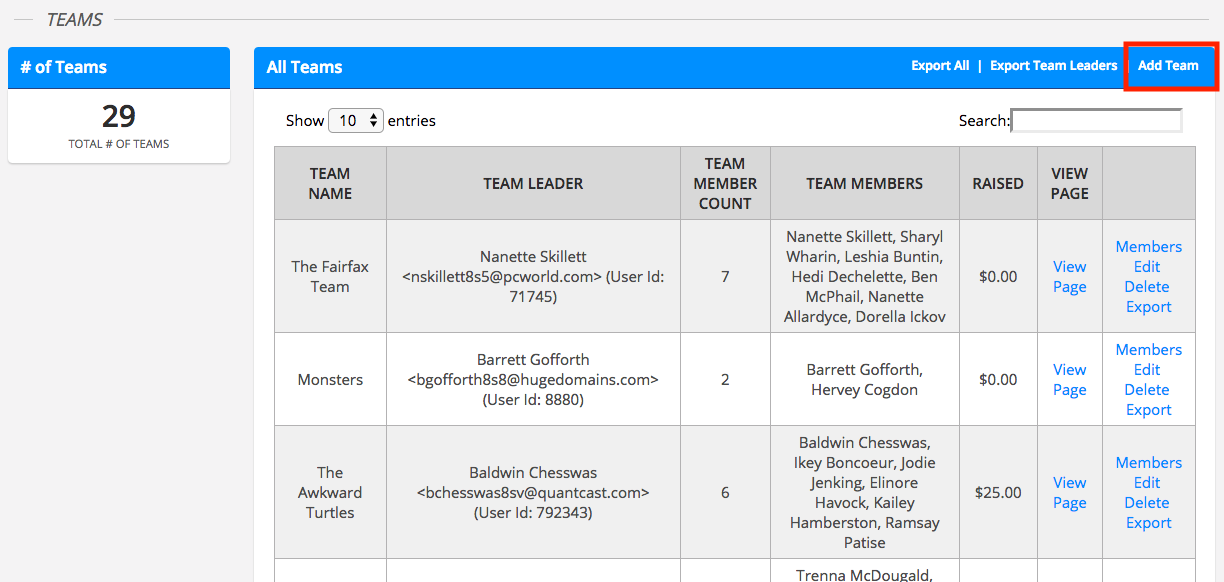Viewport: 1224px width, 582px height.
Task: Edit The Awkward Turtles team
Action: tap(1147, 483)
